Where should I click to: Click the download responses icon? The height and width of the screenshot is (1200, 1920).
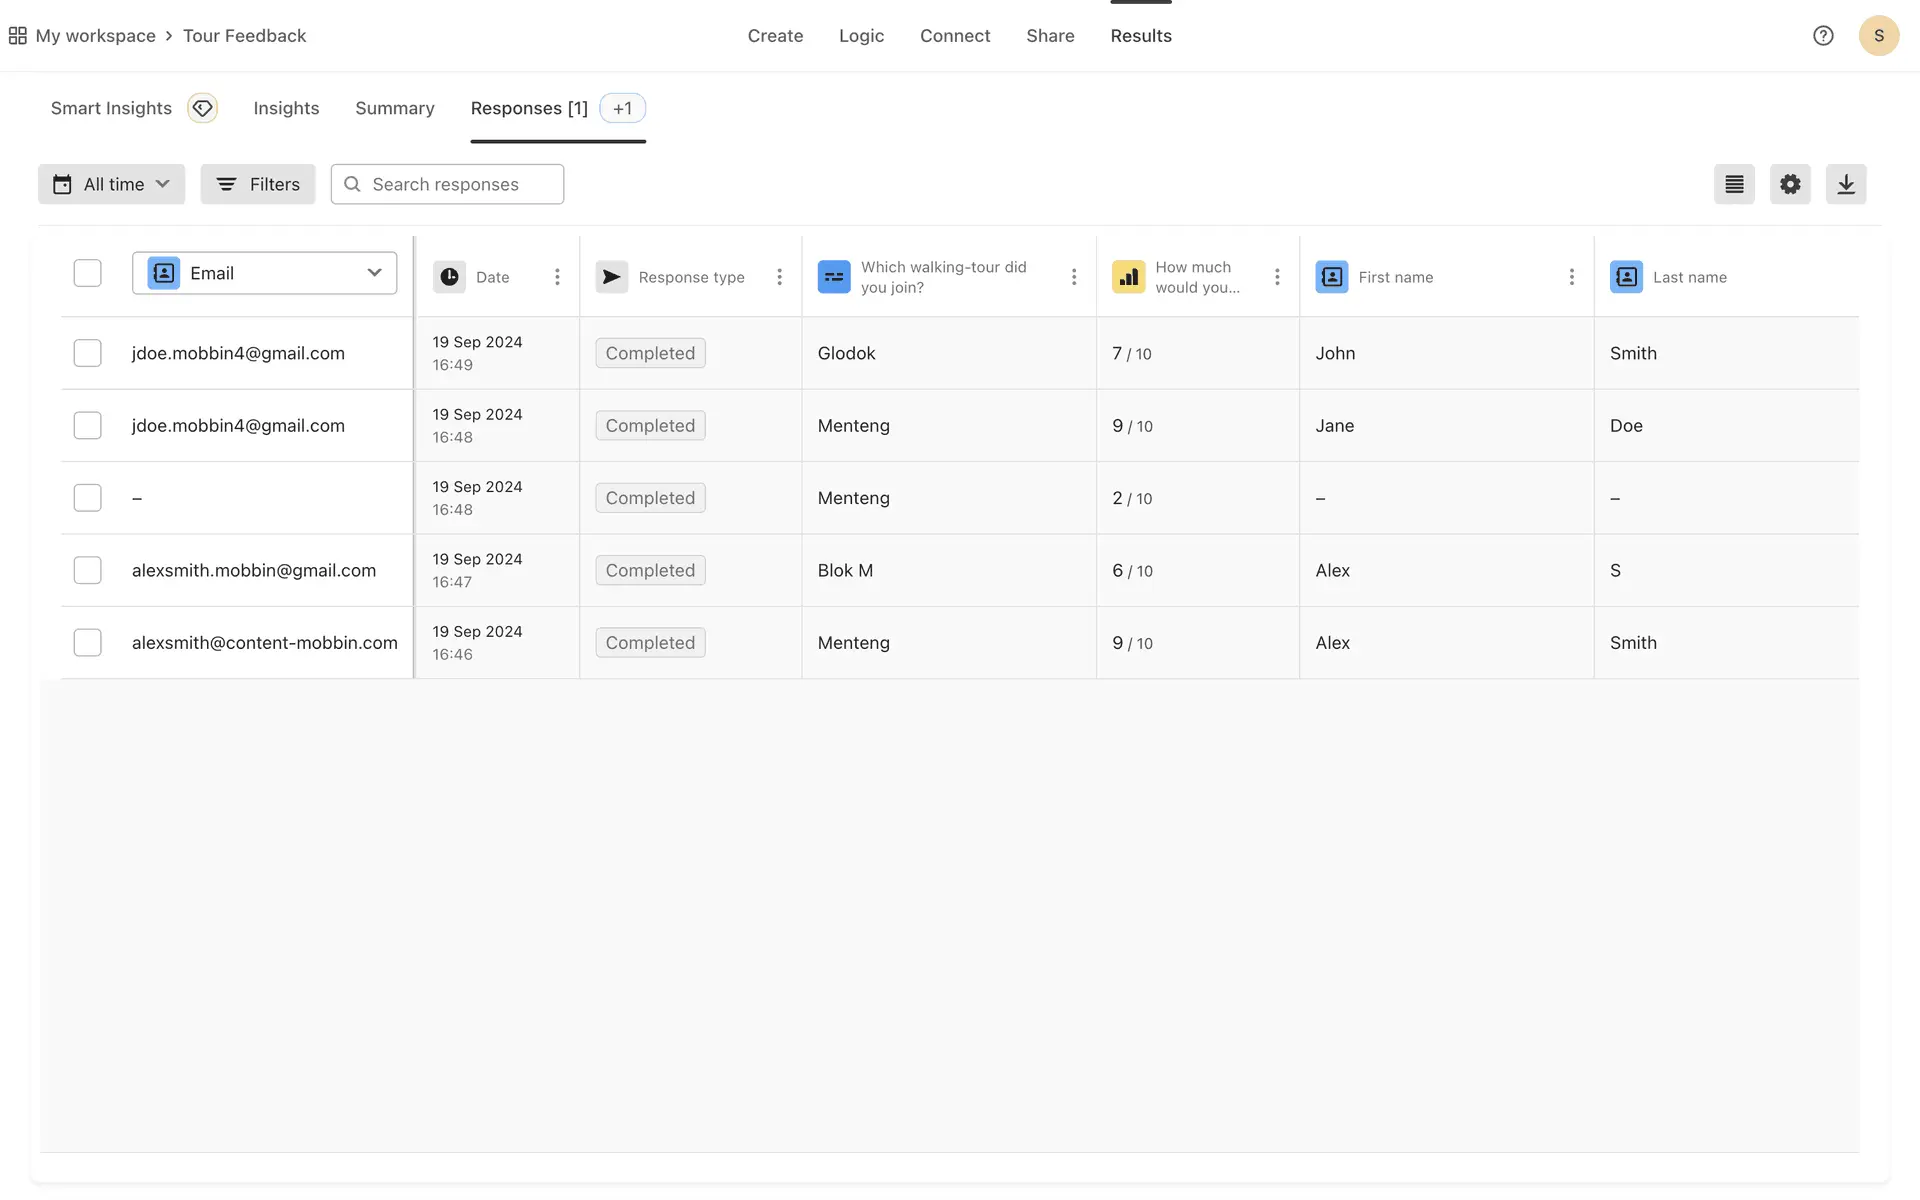1845,184
